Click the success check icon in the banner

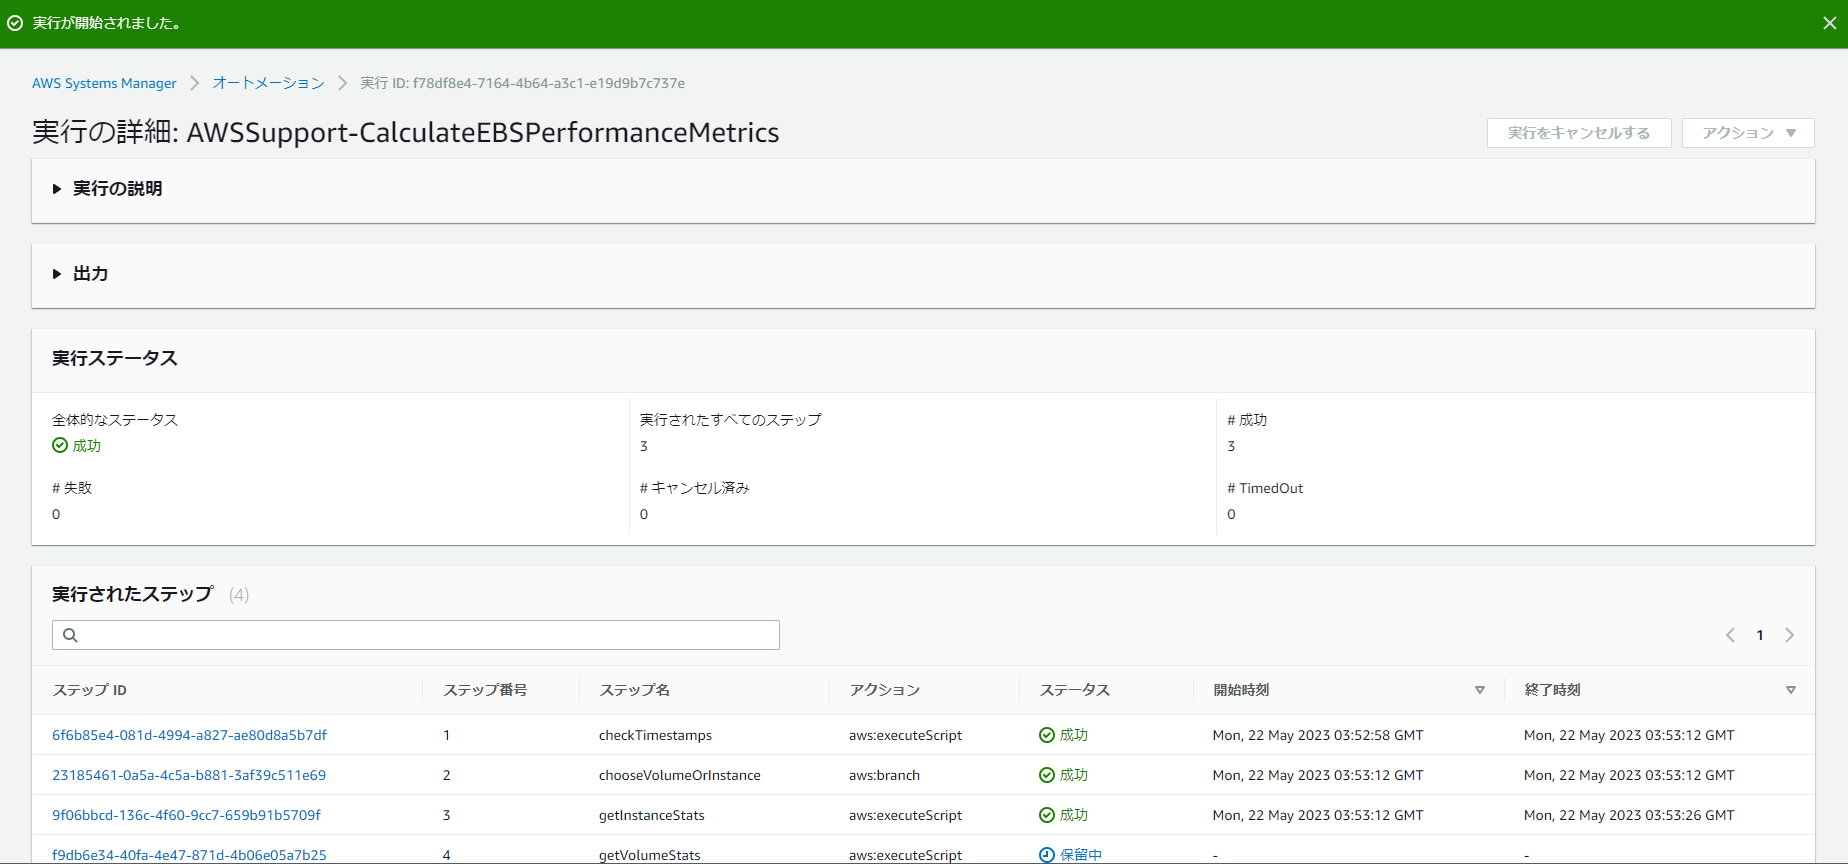pyautogui.click(x=15, y=23)
